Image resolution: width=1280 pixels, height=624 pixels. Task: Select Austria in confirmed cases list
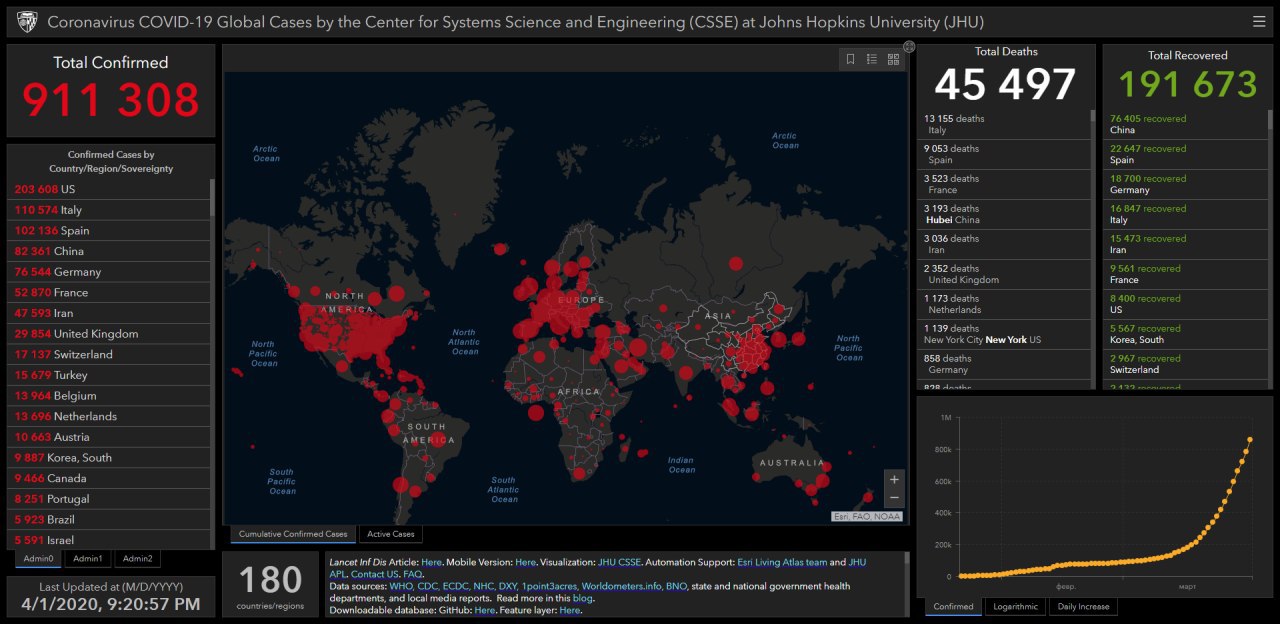click(x=110, y=437)
